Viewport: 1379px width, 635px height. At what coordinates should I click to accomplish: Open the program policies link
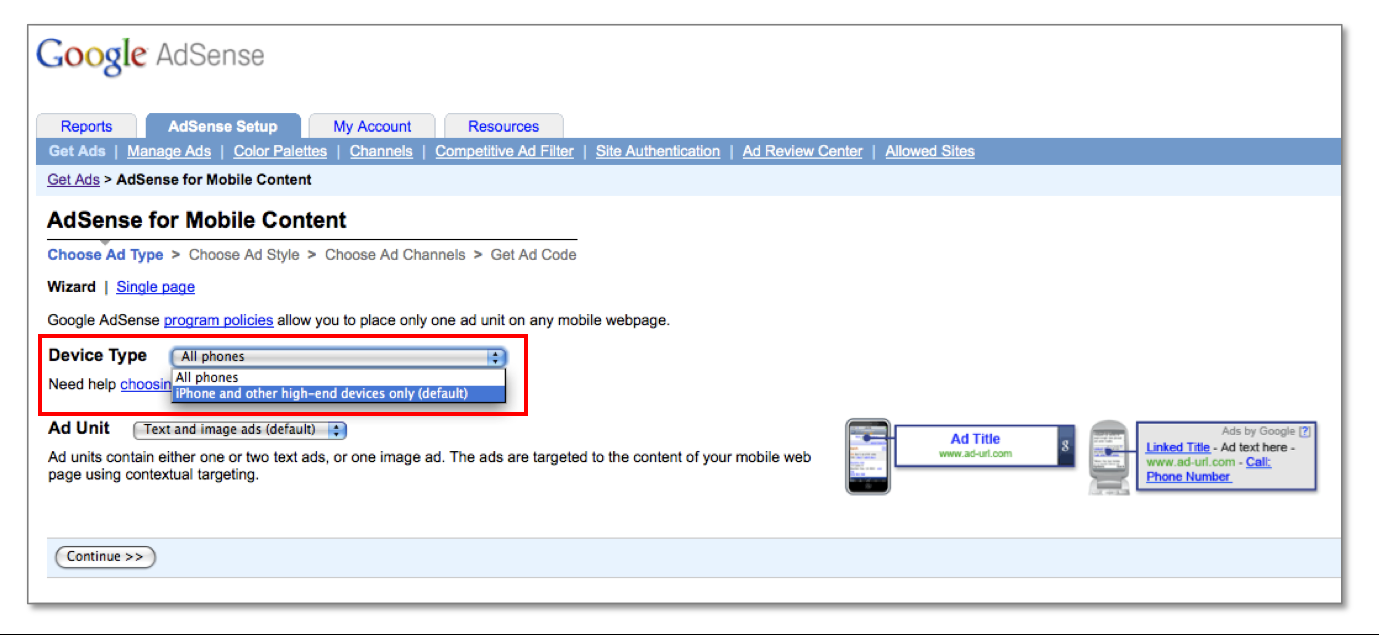coord(218,320)
